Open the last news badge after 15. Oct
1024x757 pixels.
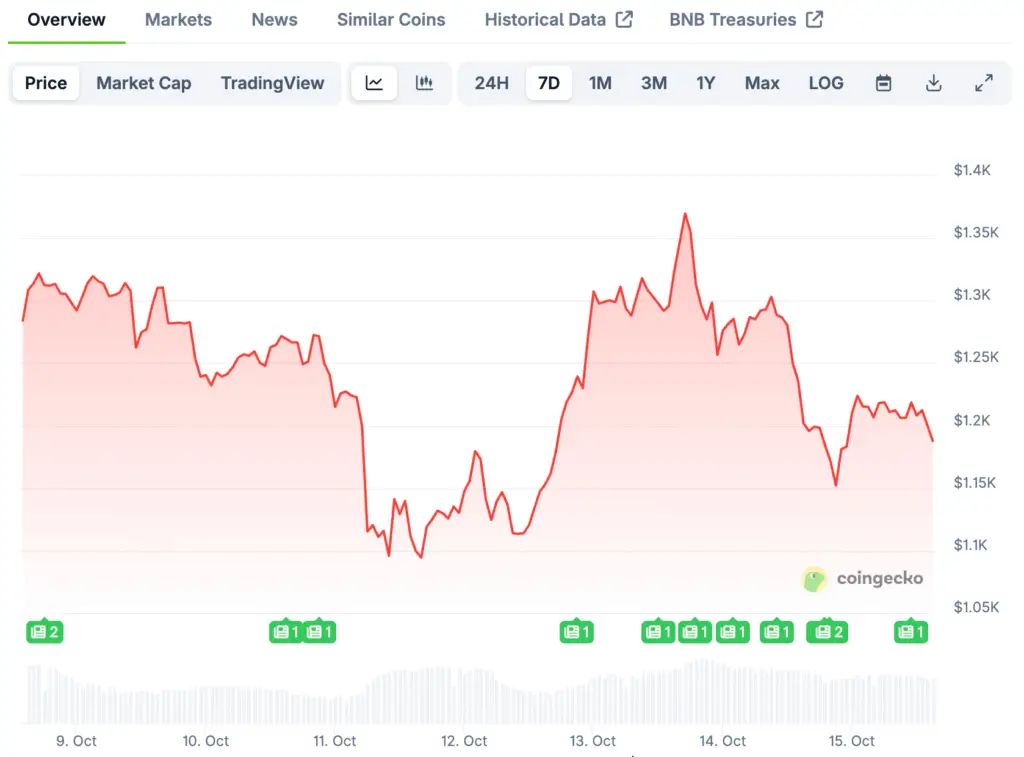[910, 631]
